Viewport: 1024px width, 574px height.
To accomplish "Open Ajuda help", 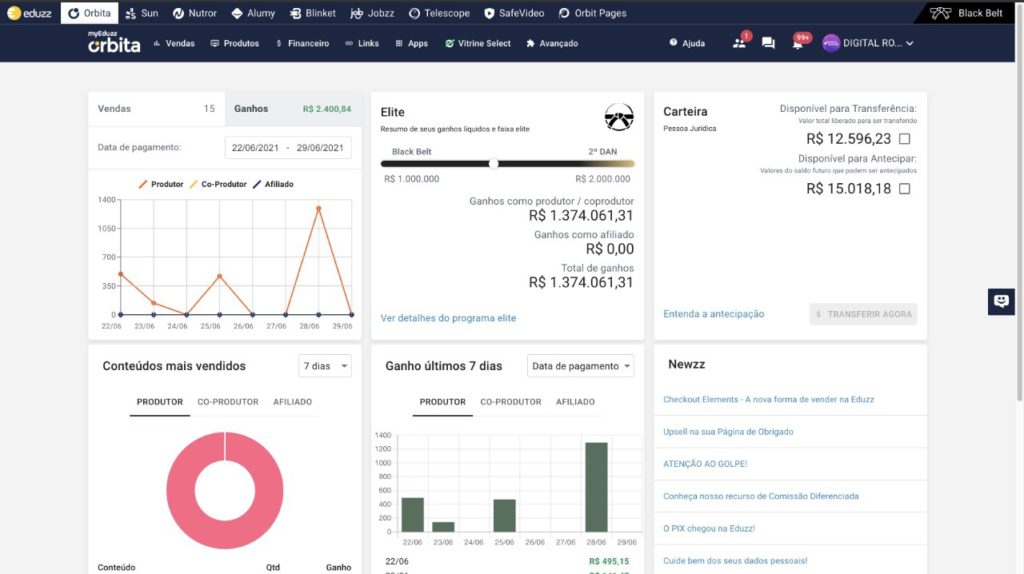I will click(687, 43).
